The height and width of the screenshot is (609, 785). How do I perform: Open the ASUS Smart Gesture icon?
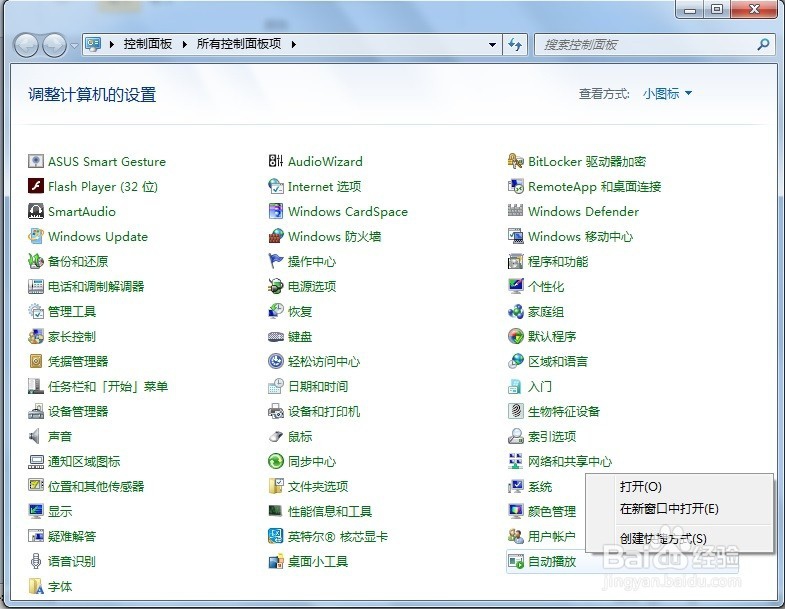(x=36, y=161)
